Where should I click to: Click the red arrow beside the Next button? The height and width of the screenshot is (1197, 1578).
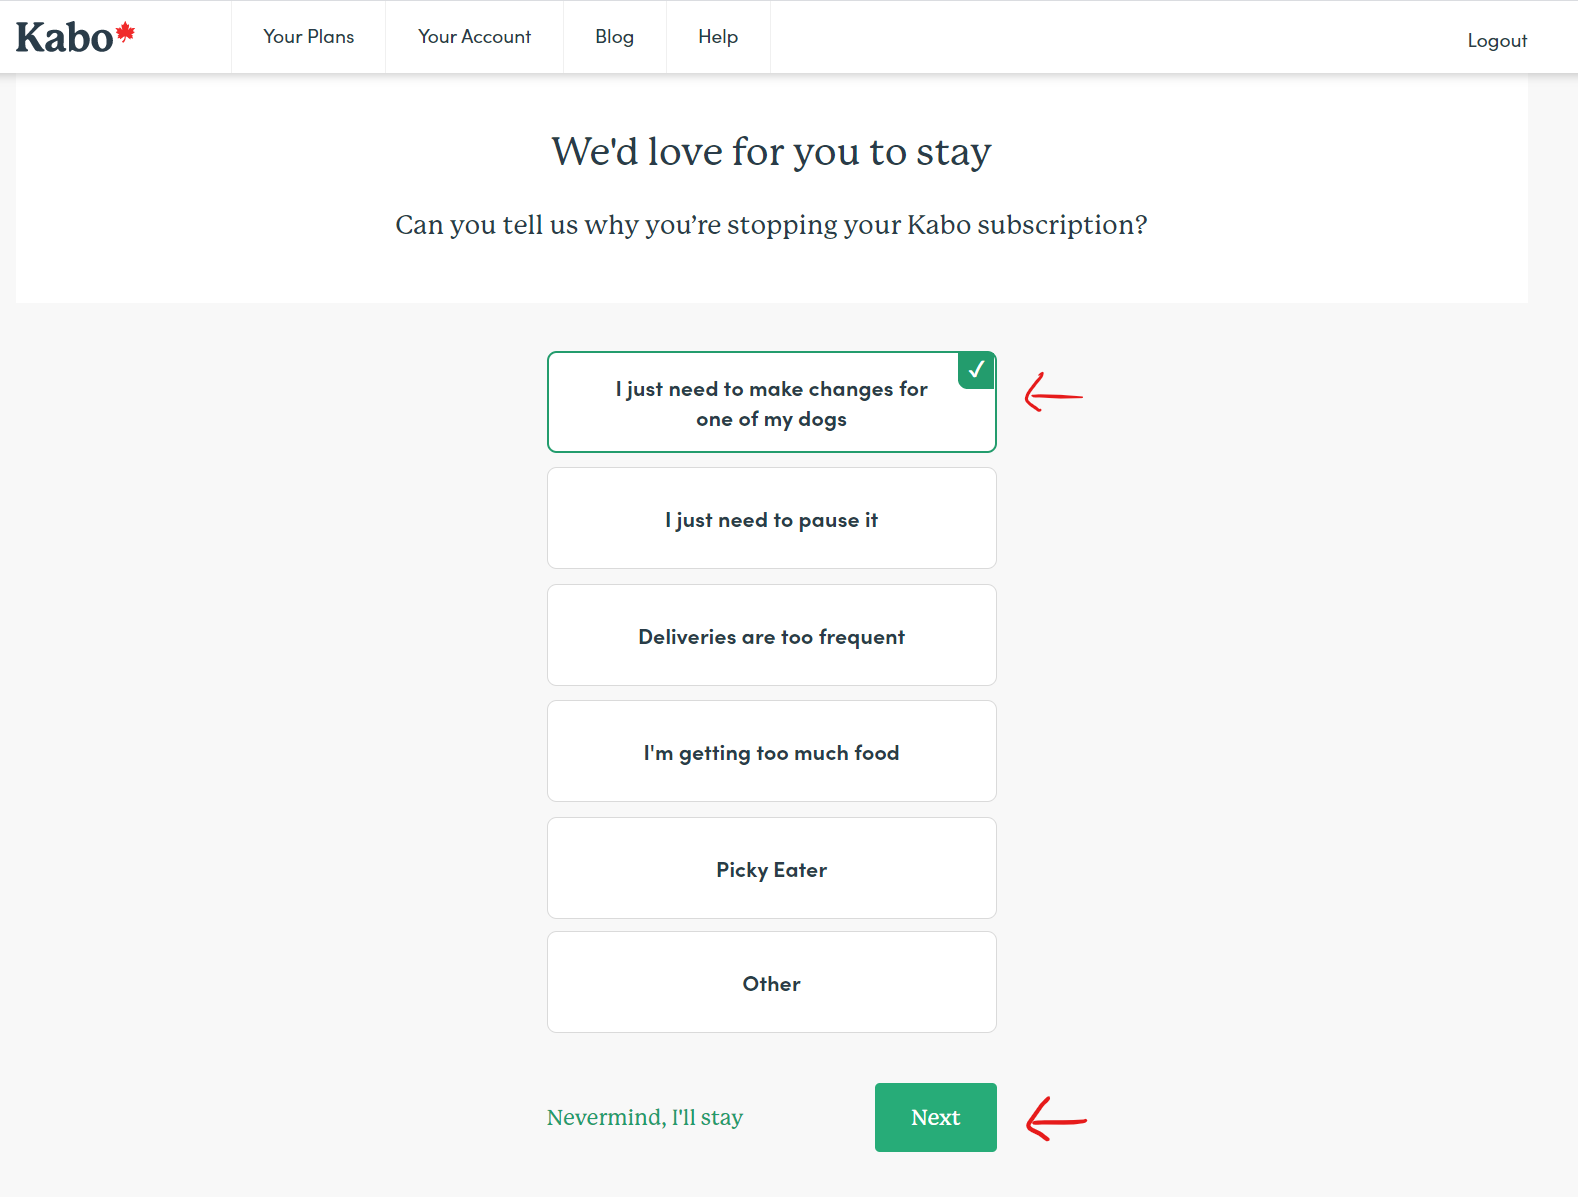coord(1056,1118)
